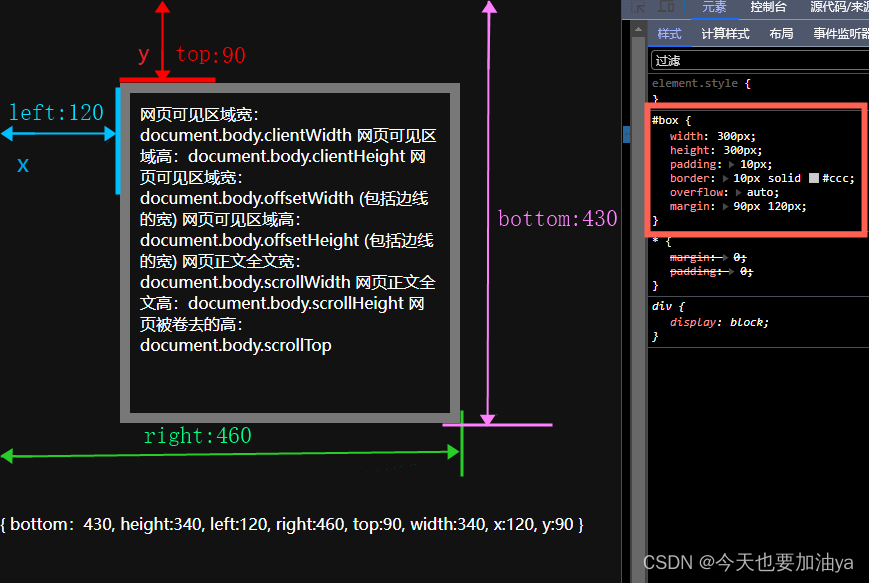Switch to the 计算样式 sub-tab
The image size is (869, 583).
pos(725,34)
